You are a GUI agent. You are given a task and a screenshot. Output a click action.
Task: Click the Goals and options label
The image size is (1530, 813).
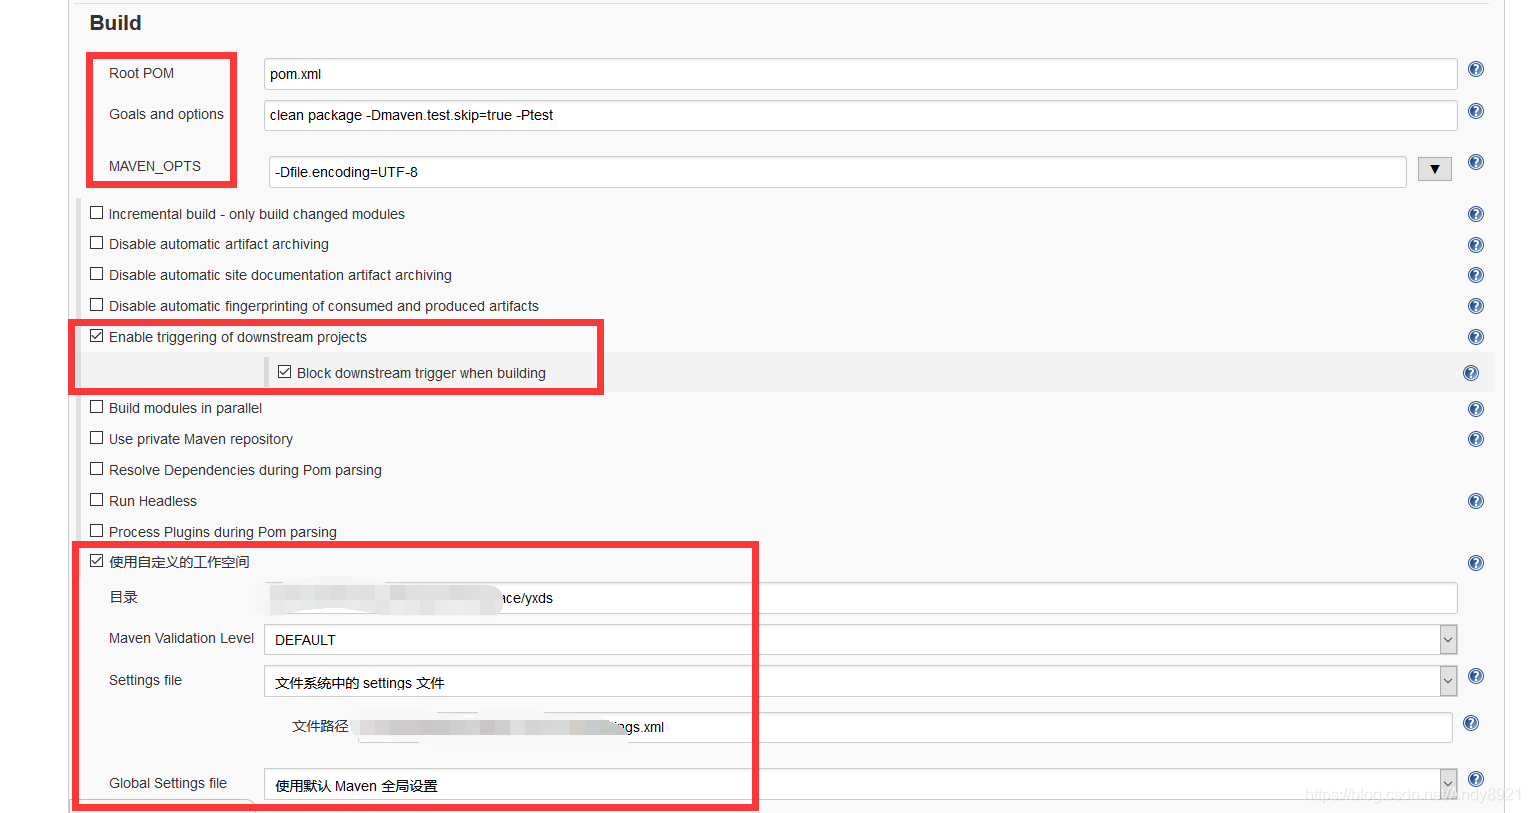tap(166, 114)
